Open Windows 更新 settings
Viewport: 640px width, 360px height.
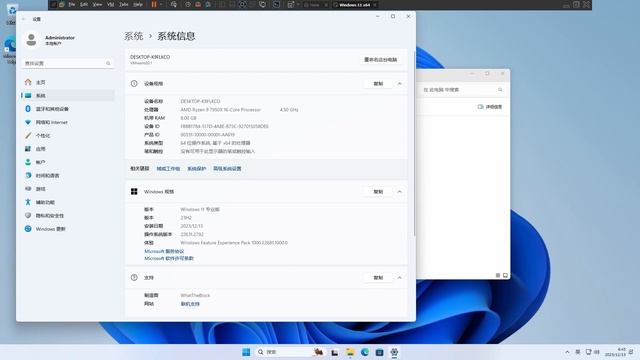[x=67, y=229]
